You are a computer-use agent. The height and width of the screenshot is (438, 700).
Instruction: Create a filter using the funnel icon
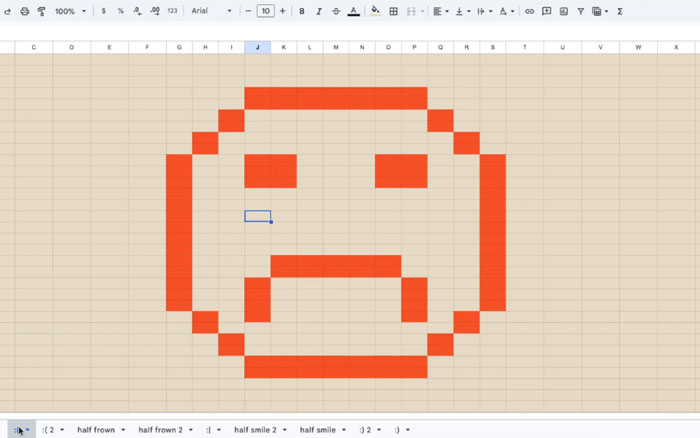pyautogui.click(x=581, y=12)
